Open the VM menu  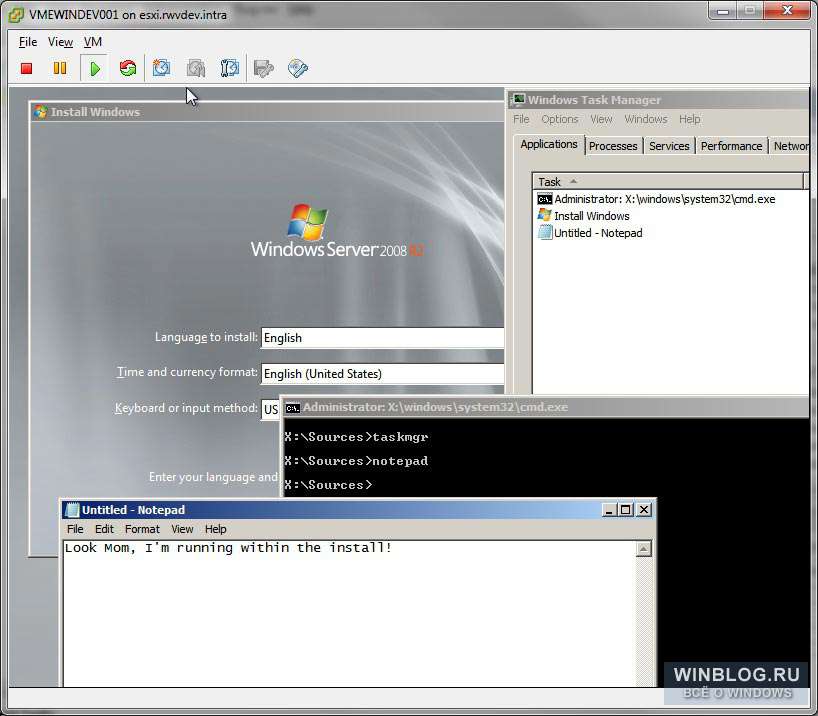point(93,42)
